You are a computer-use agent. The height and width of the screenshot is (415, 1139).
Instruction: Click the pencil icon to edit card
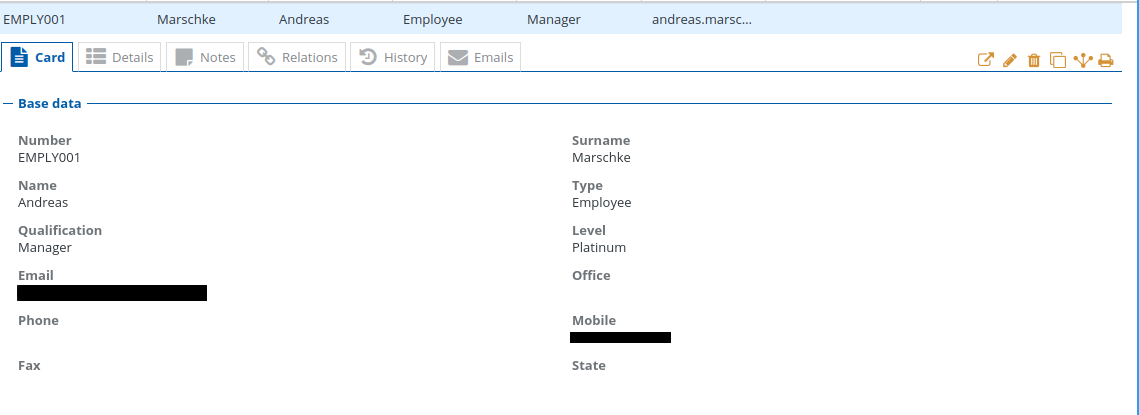pos(1009,60)
